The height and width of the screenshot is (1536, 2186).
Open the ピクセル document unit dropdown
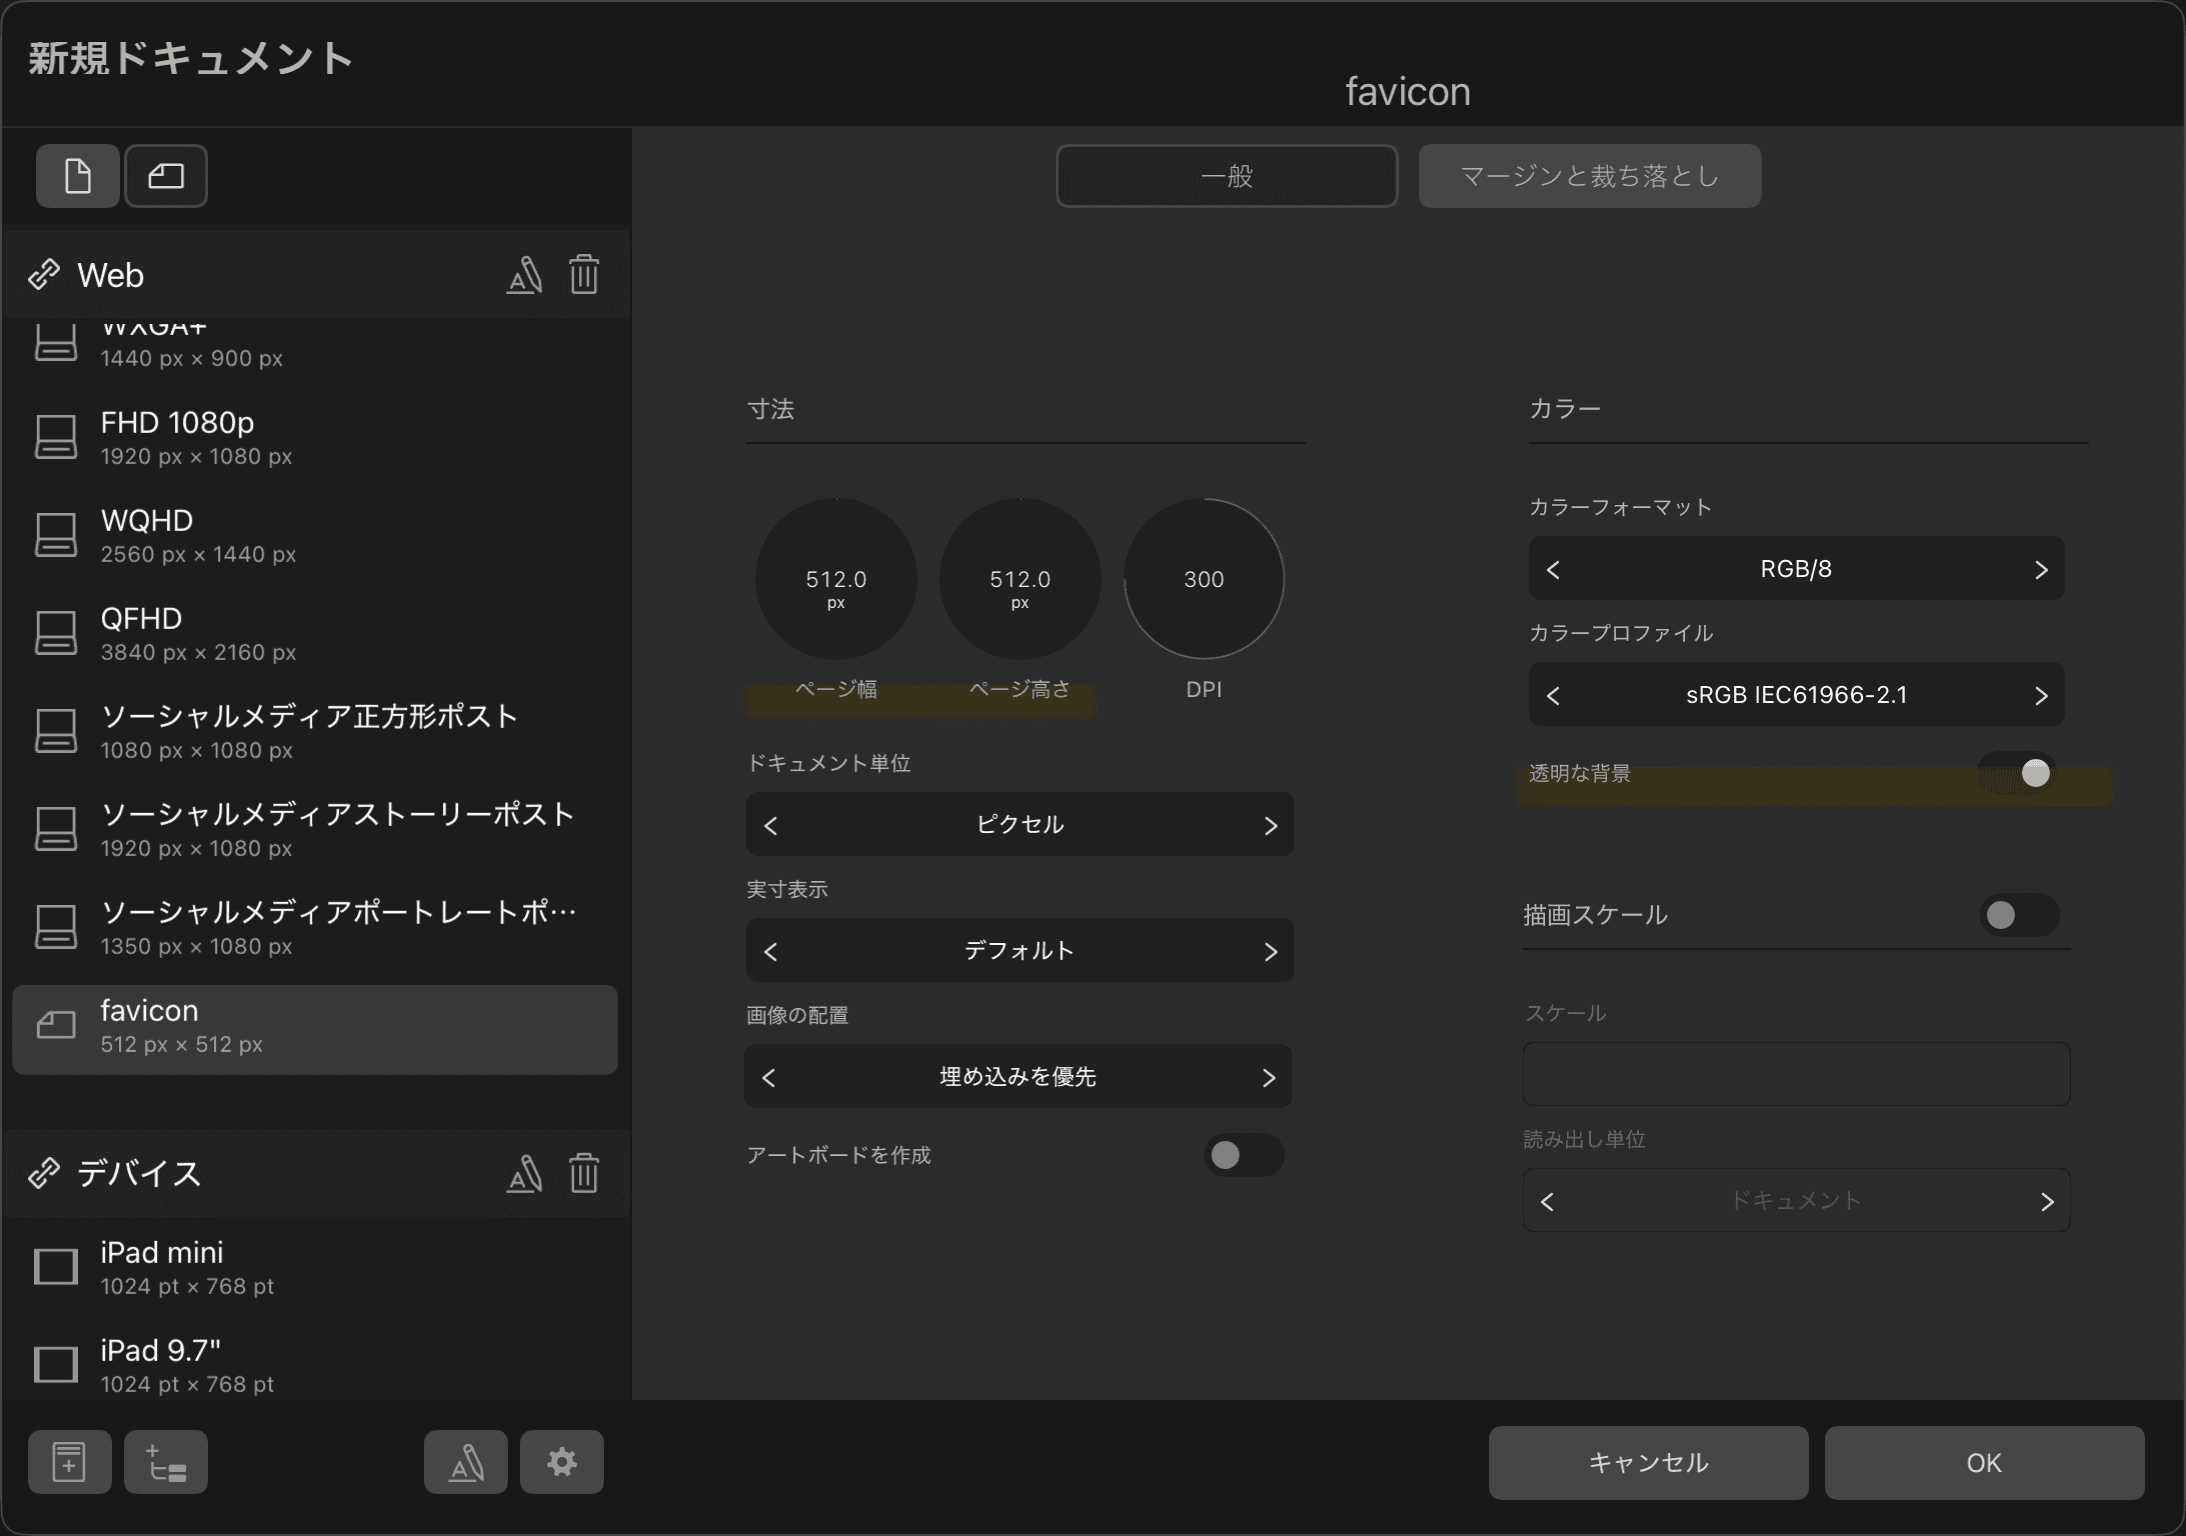[x=1020, y=824]
